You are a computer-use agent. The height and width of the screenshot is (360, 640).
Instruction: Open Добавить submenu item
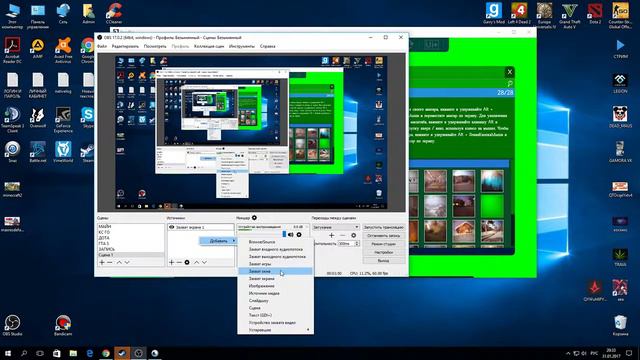pos(218,241)
